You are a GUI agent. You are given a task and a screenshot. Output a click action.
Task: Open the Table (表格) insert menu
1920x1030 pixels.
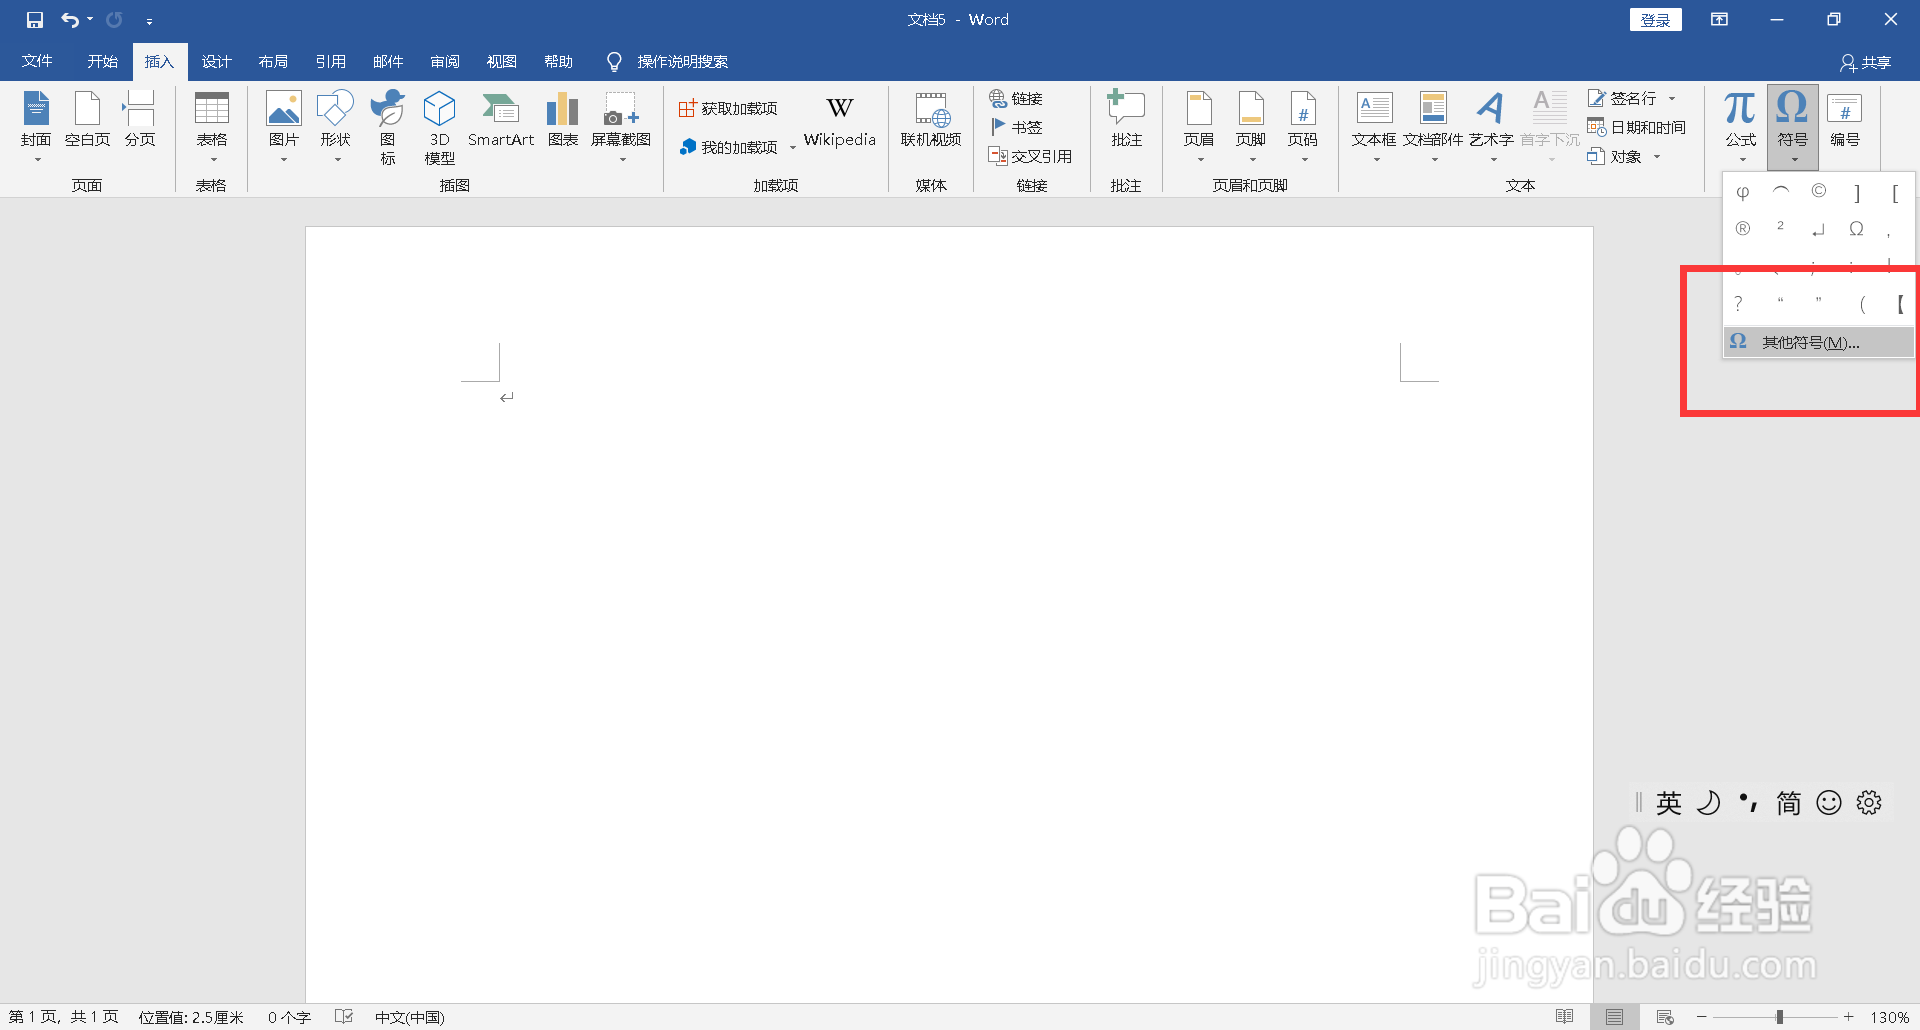pyautogui.click(x=211, y=127)
